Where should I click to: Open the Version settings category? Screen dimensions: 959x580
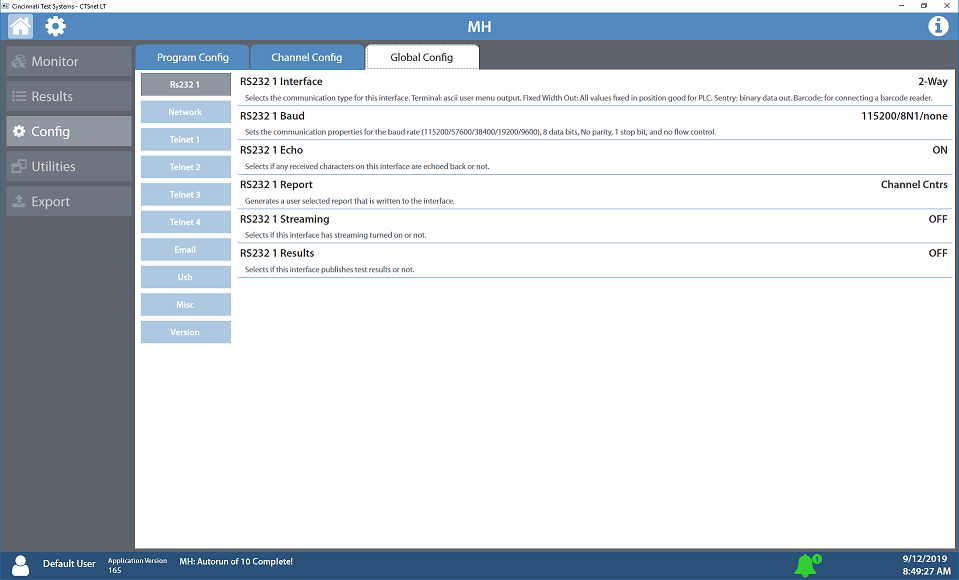(185, 332)
